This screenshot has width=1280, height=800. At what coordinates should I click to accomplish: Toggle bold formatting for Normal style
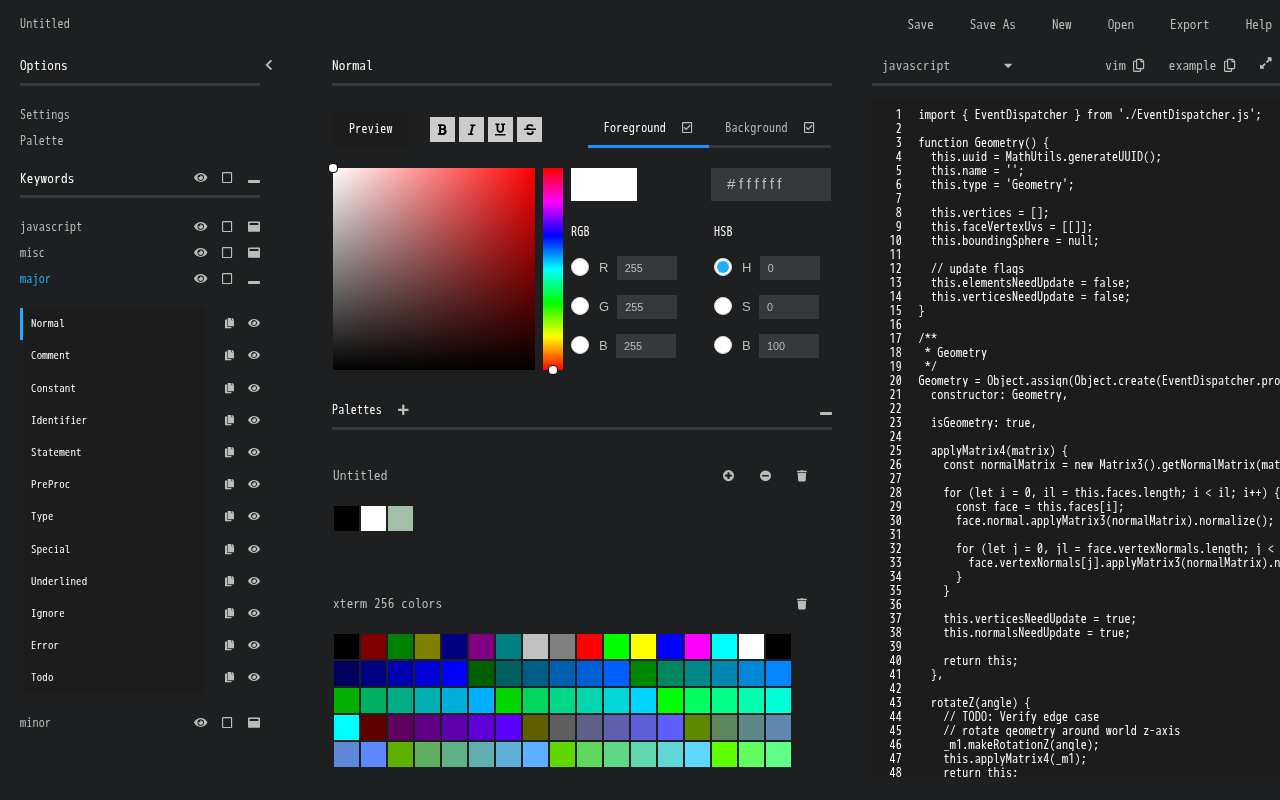click(442, 129)
